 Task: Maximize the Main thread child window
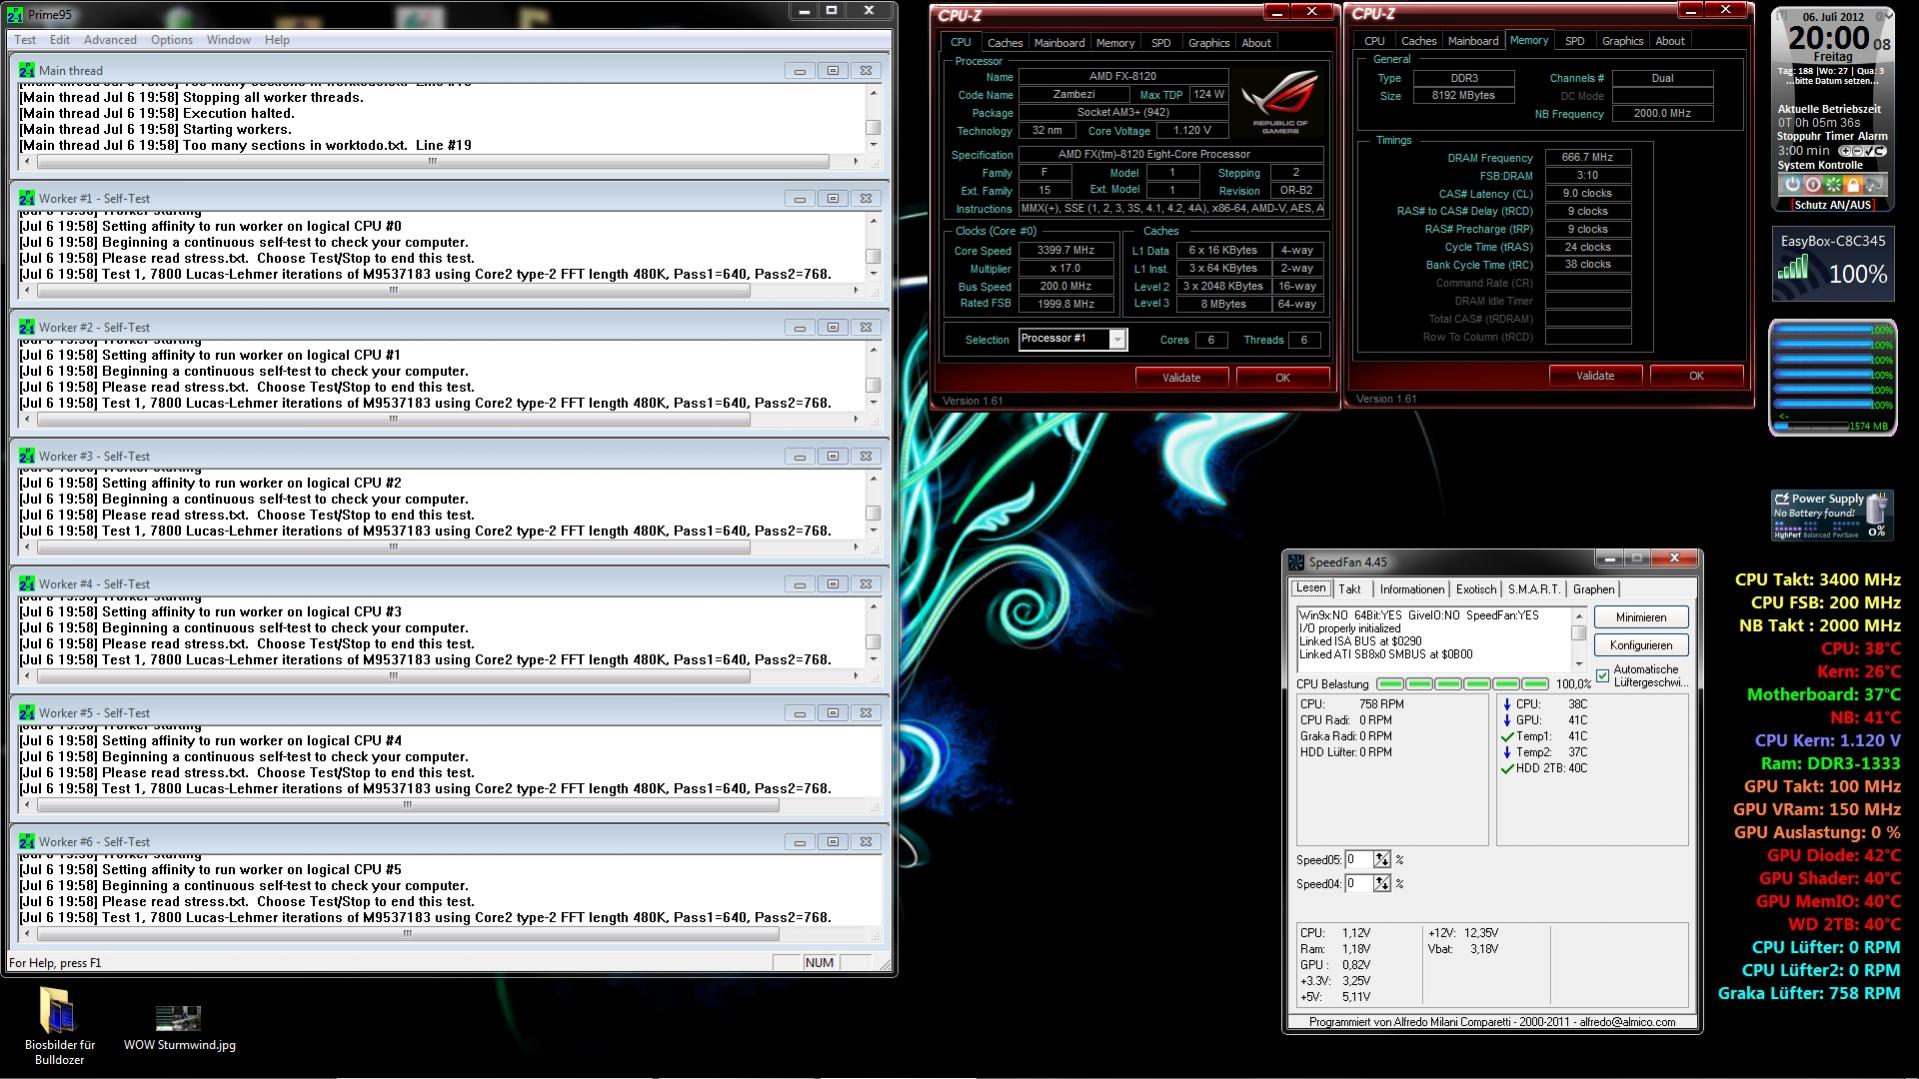tap(832, 70)
